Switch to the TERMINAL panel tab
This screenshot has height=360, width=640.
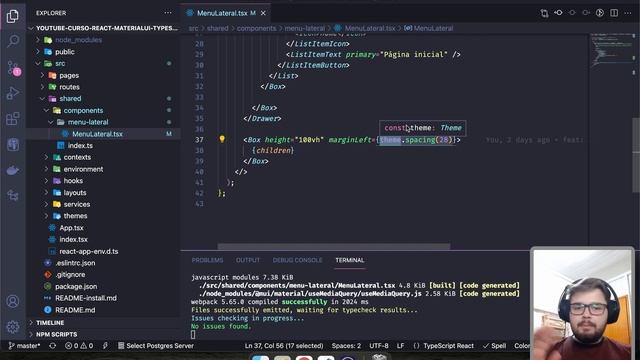pyautogui.click(x=350, y=260)
